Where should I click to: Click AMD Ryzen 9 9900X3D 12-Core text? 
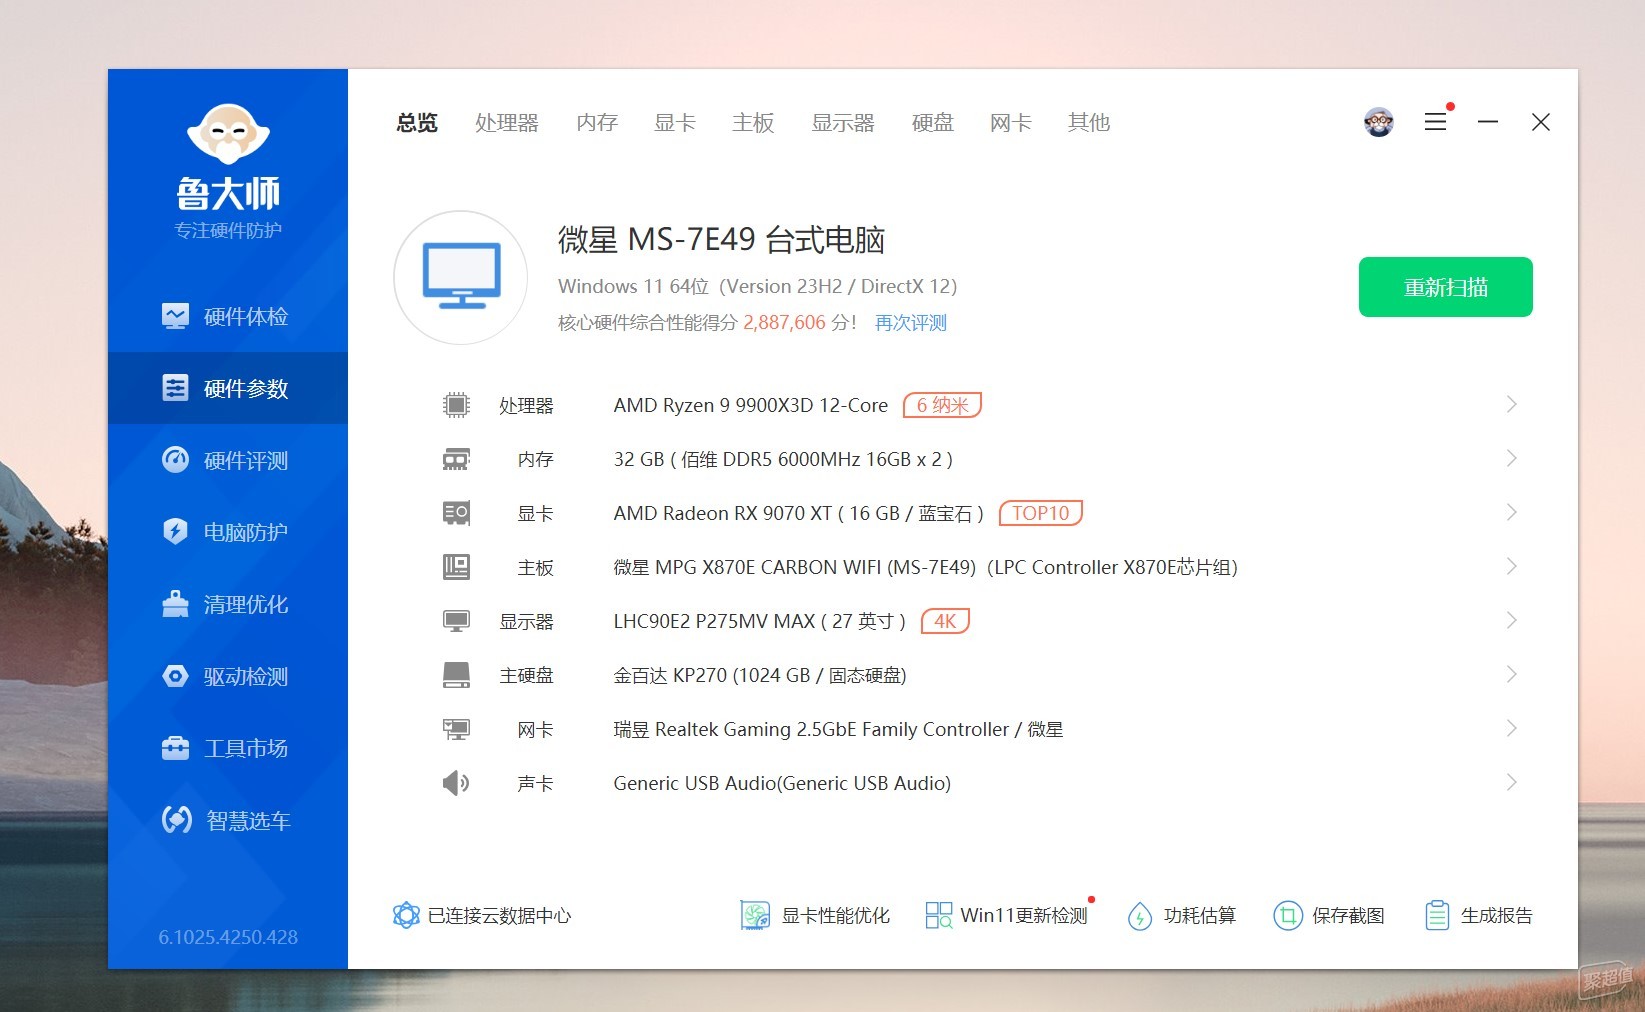click(x=751, y=405)
